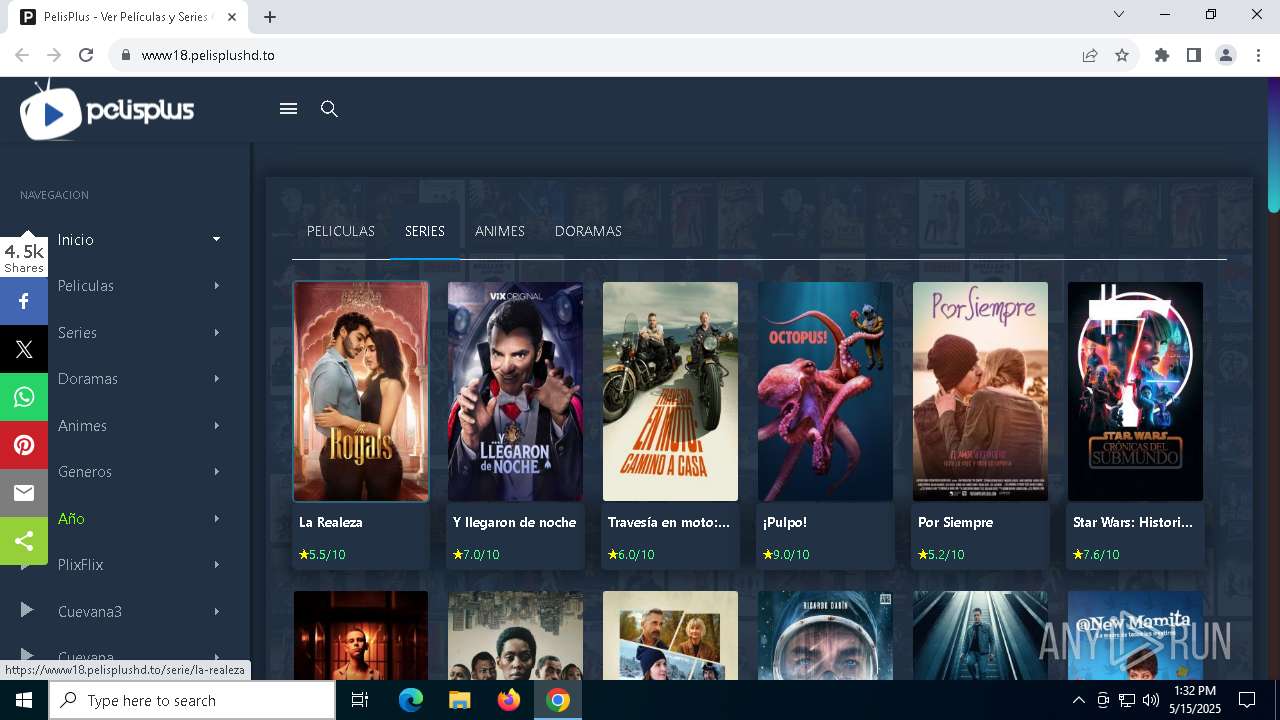Open the Por Siempre title link

[955, 522]
